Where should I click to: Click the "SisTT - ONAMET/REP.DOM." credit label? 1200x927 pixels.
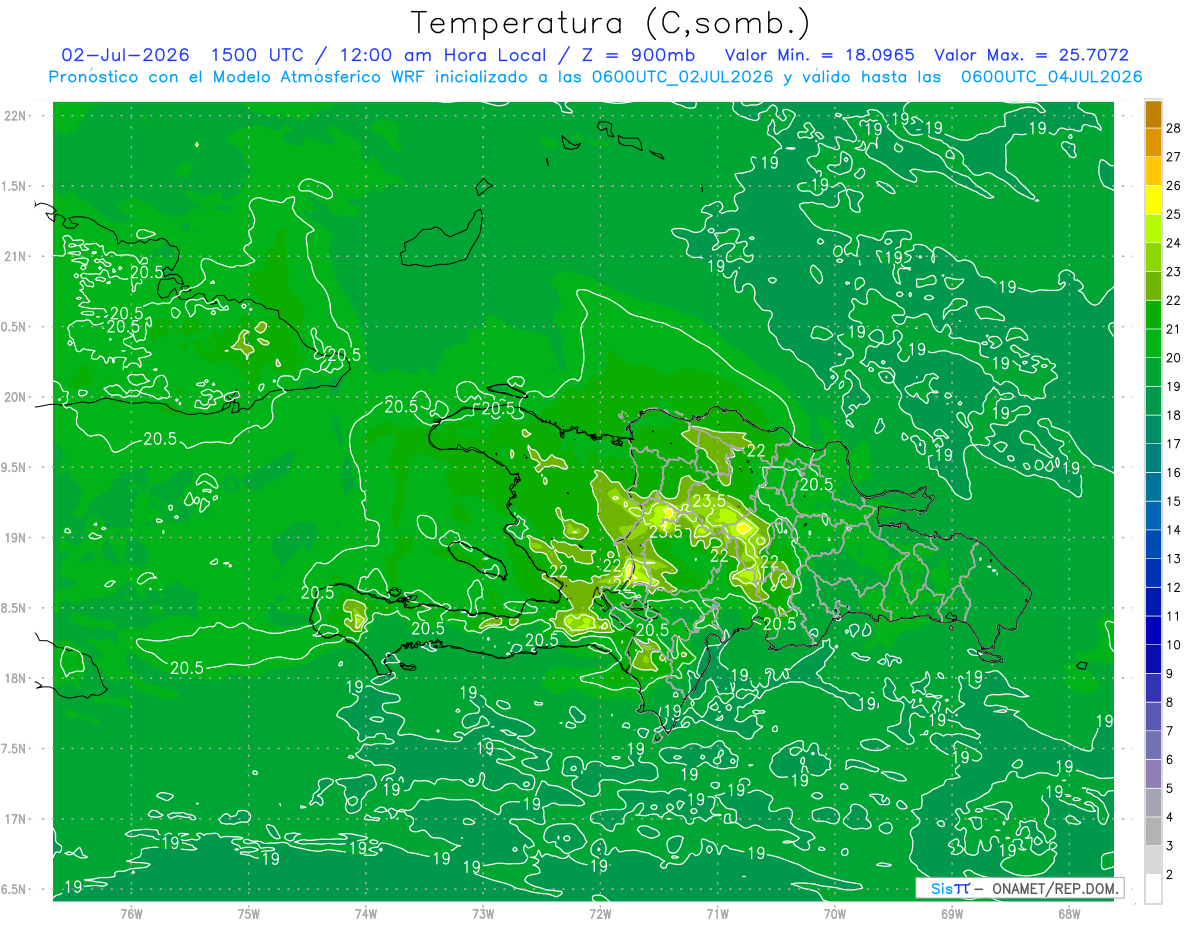pyautogui.click(x=1020, y=888)
